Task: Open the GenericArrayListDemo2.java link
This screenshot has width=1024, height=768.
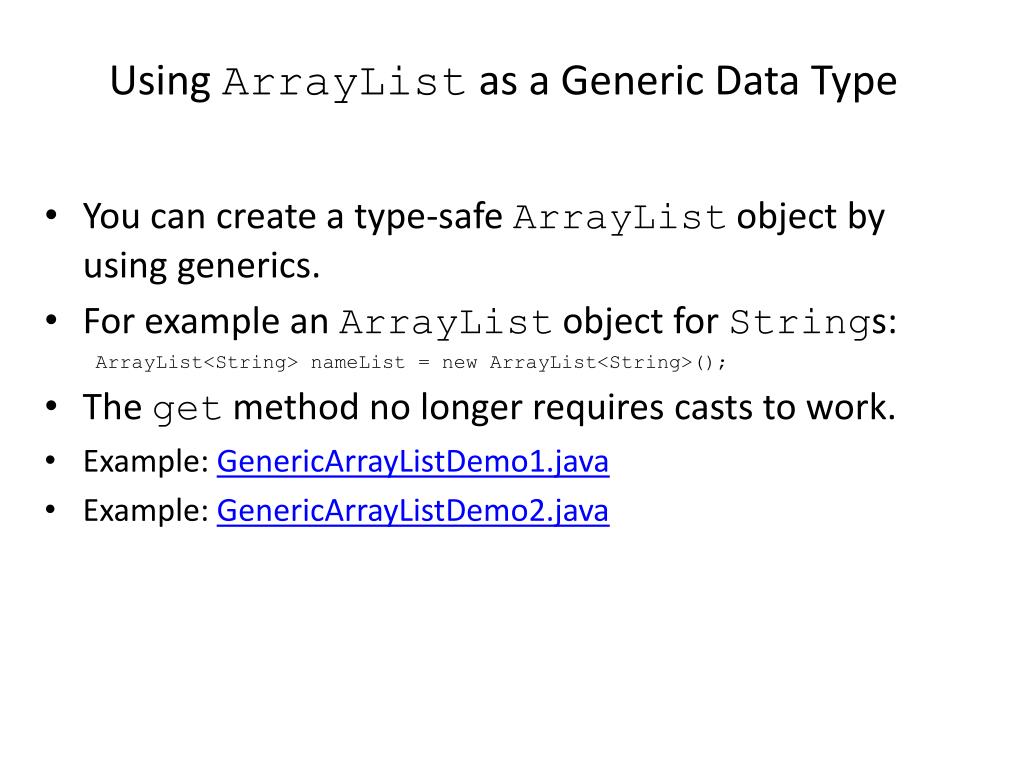Action: click(x=412, y=511)
